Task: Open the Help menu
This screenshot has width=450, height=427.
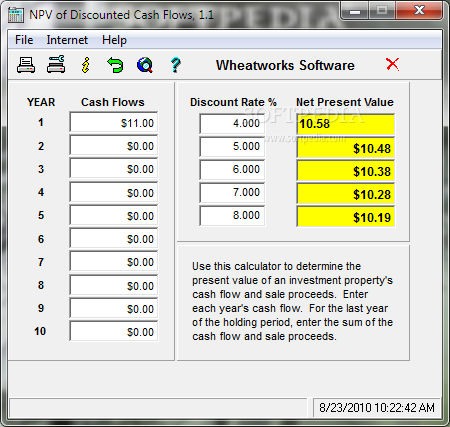Action: 114,40
